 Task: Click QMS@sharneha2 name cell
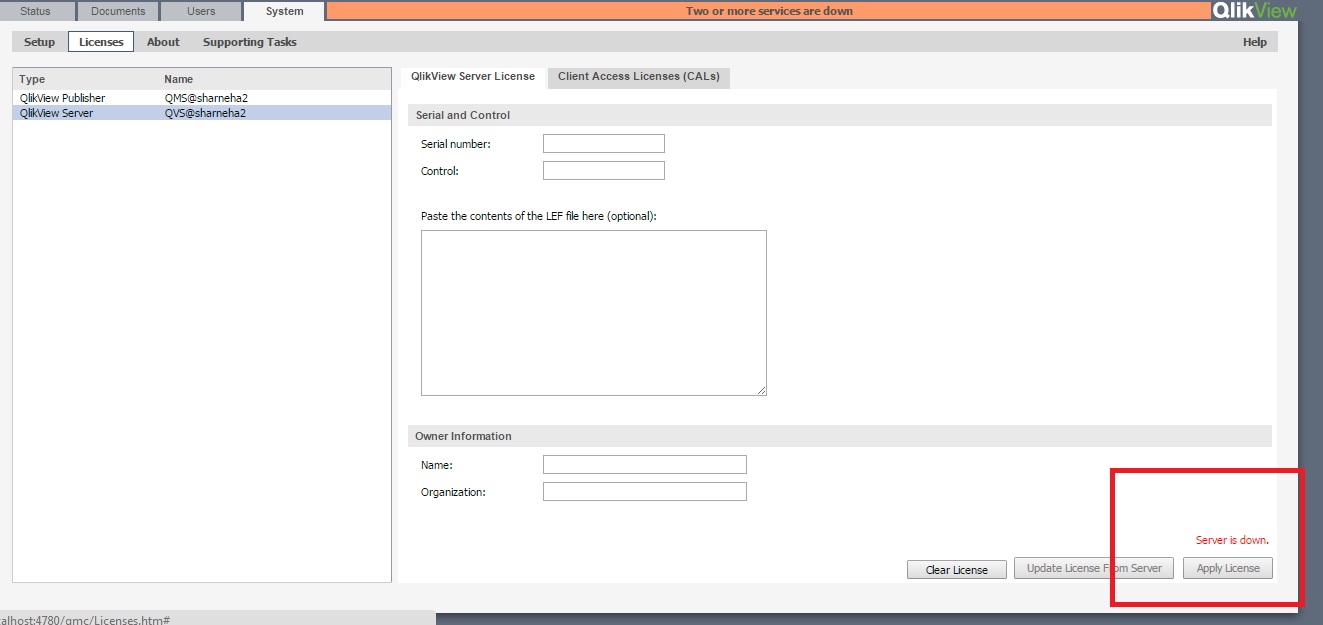(205, 98)
